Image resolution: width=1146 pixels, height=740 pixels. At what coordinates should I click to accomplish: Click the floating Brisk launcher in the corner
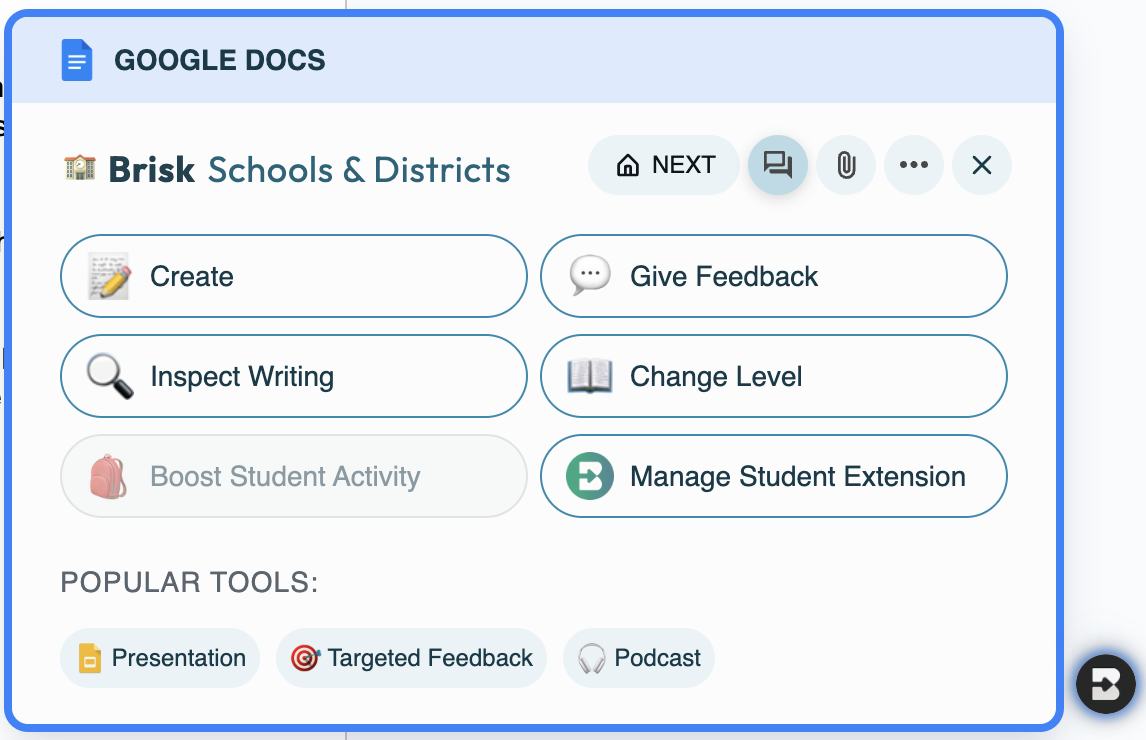pos(1105,684)
